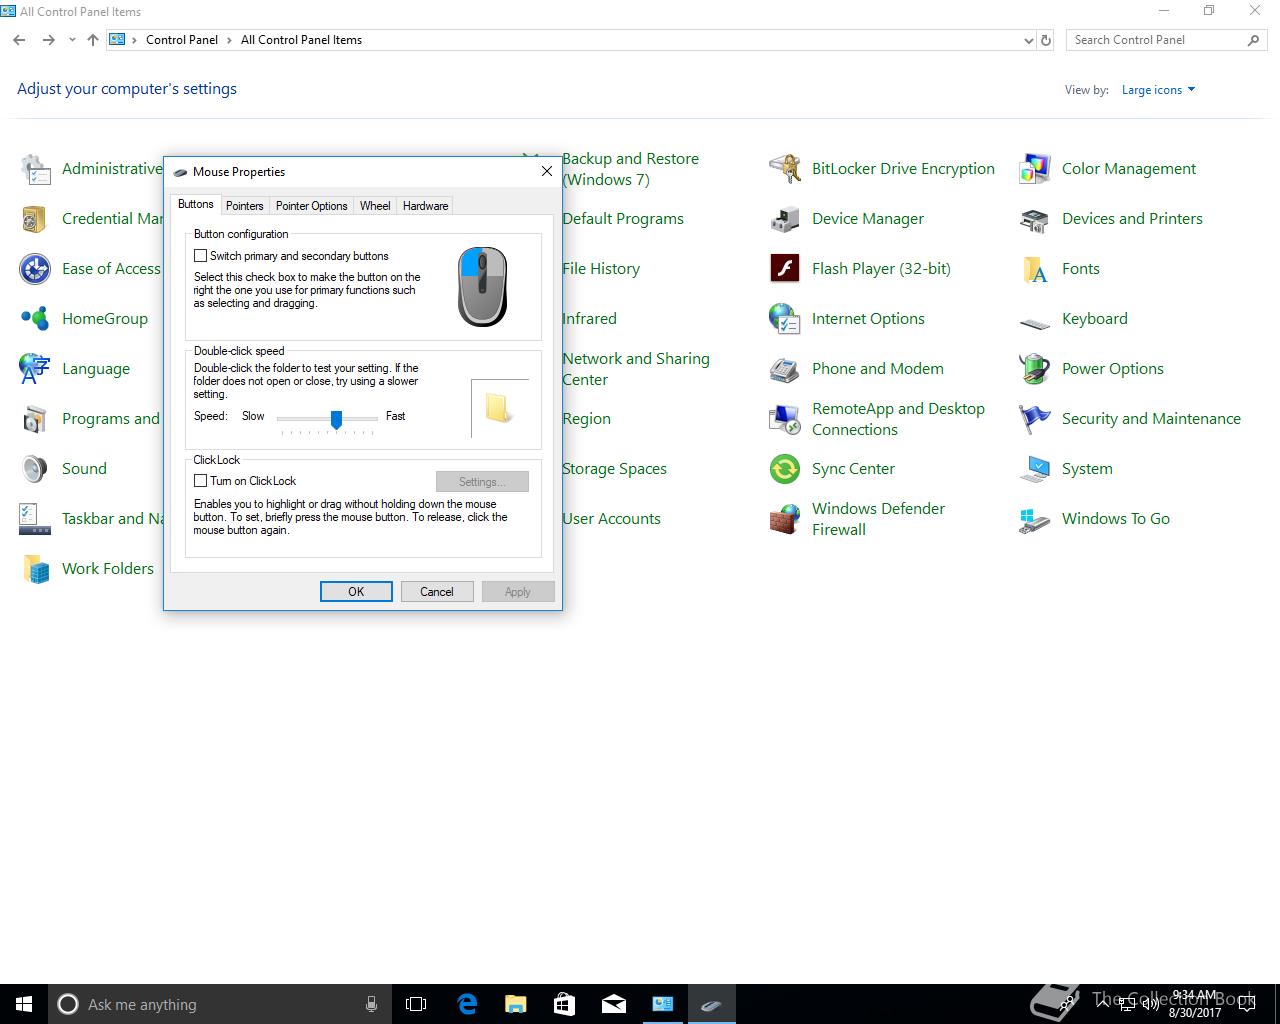Screen dimensions: 1280x1024
Task: Open the Sound speaker icon
Action: pyautogui.click(x=35, y=469)
